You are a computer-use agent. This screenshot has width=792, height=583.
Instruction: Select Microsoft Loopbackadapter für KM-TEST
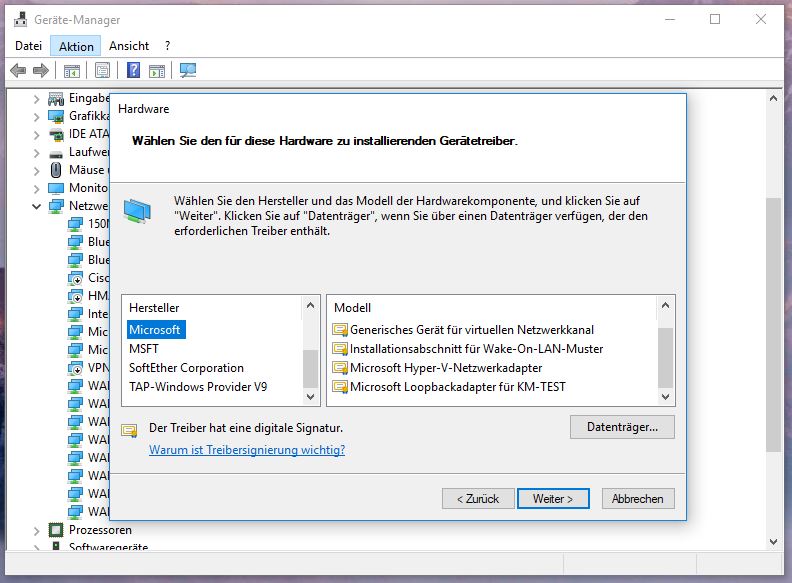pos(458,386)
